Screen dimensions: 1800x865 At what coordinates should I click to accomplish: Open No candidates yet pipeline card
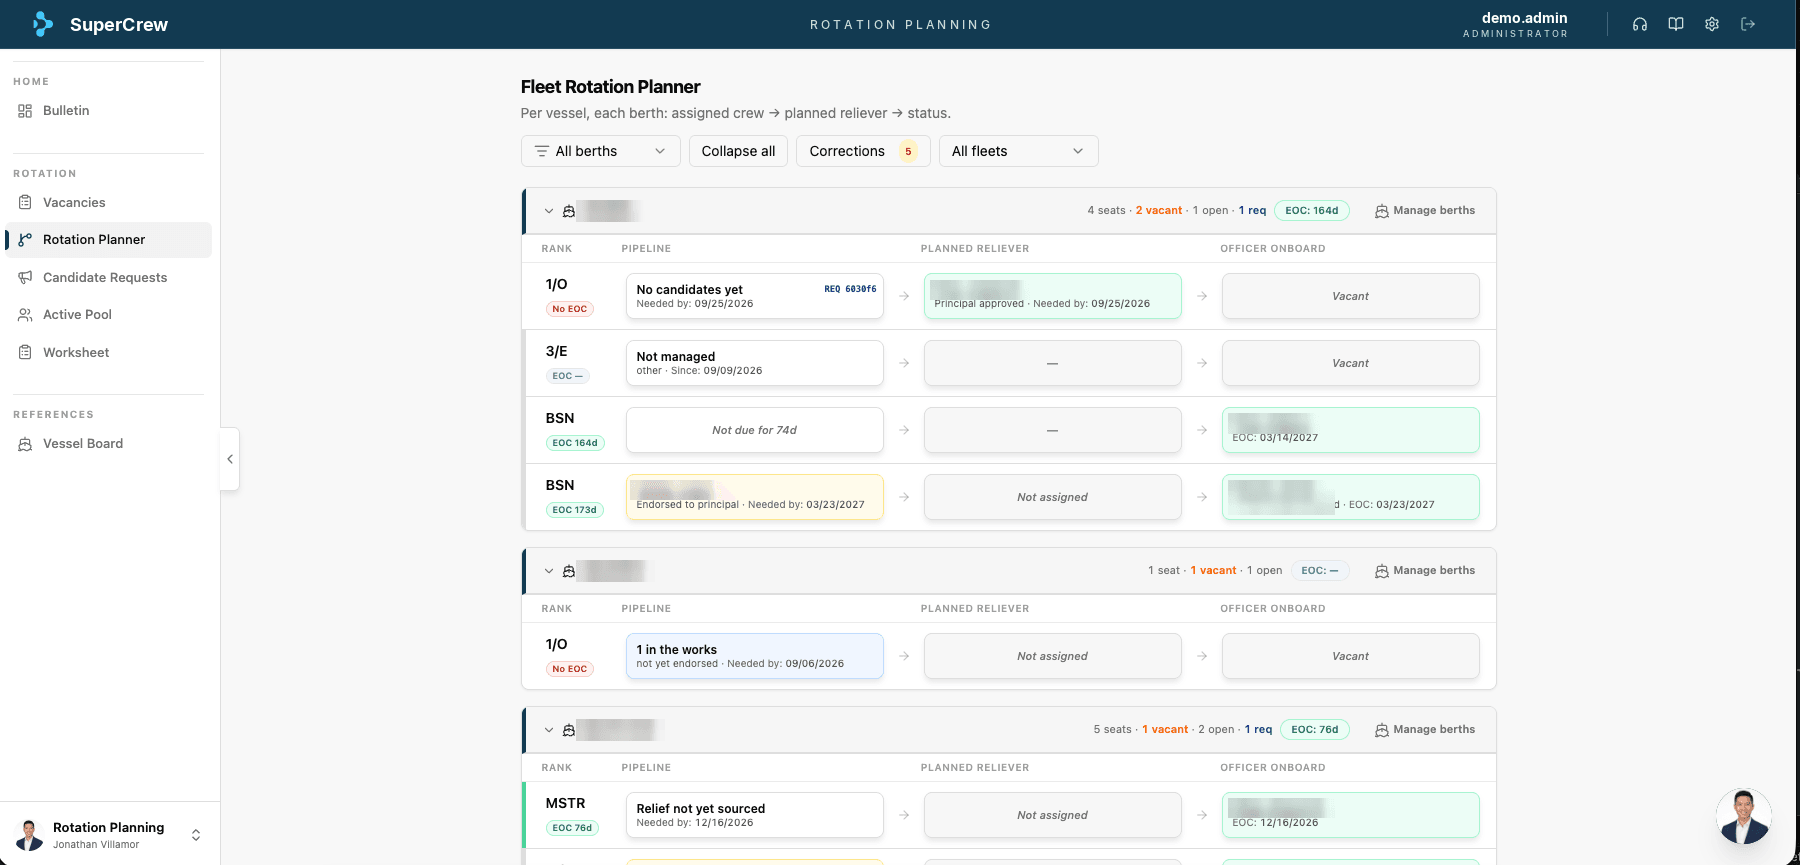pos(755,296)
